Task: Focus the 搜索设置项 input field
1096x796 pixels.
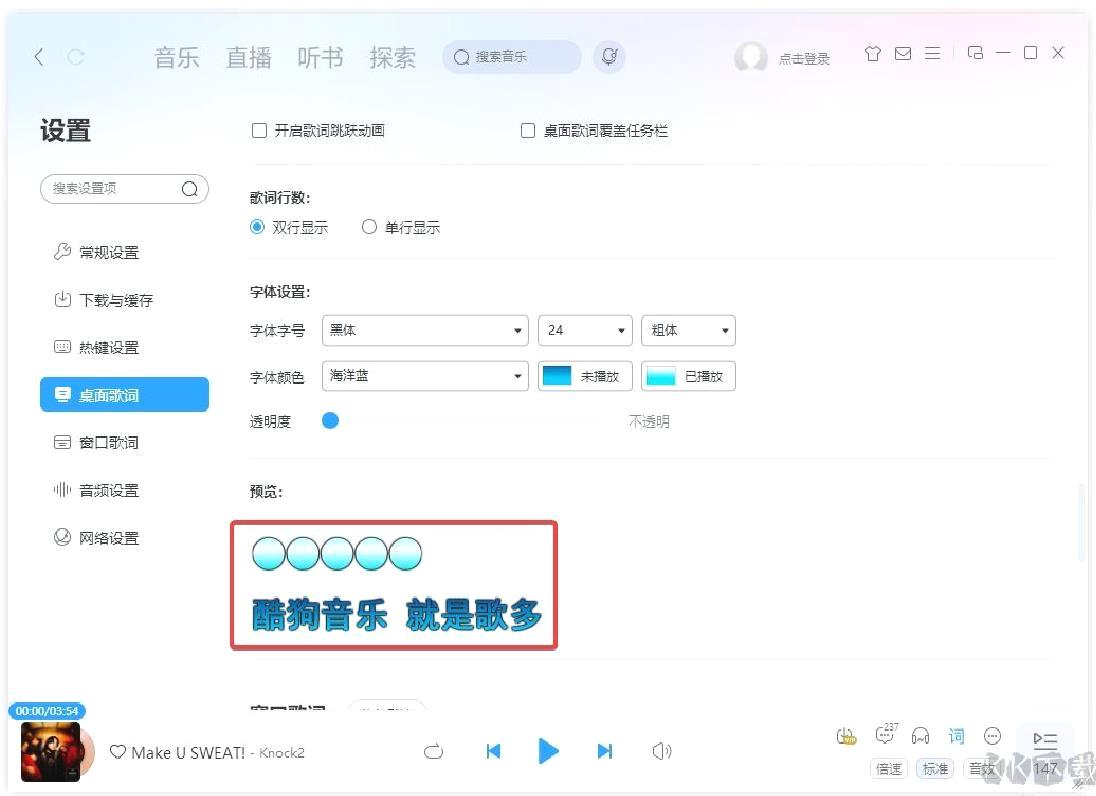Action: [x=124, y=189]
